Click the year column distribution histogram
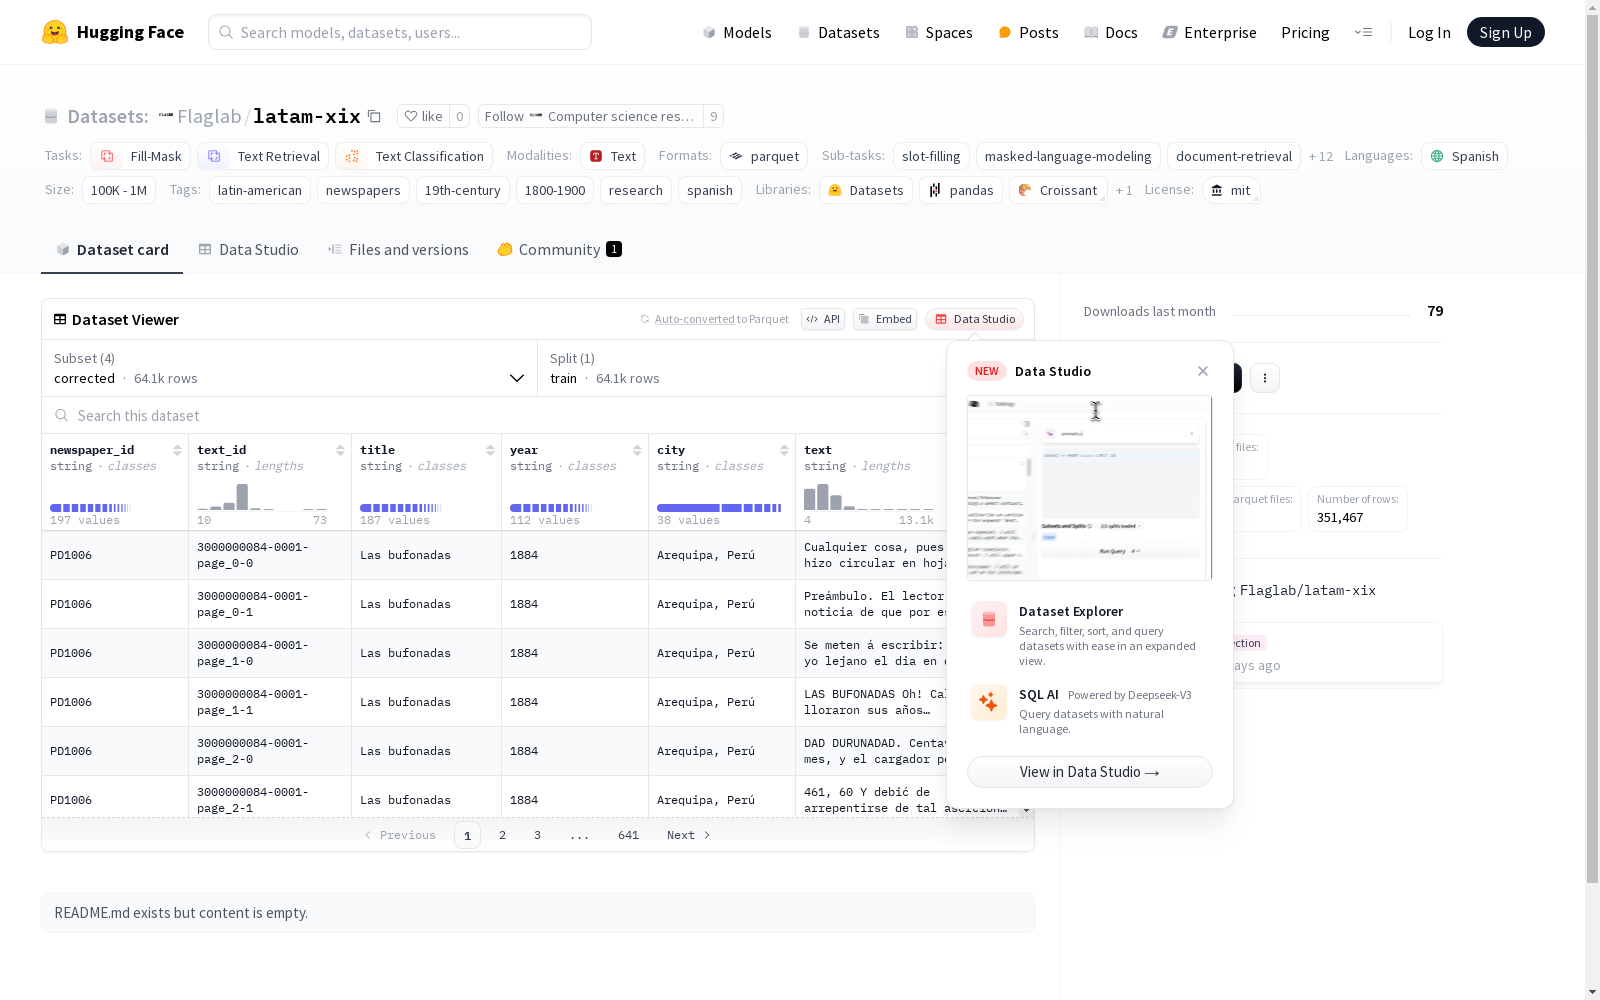 (x=551, y=508)
